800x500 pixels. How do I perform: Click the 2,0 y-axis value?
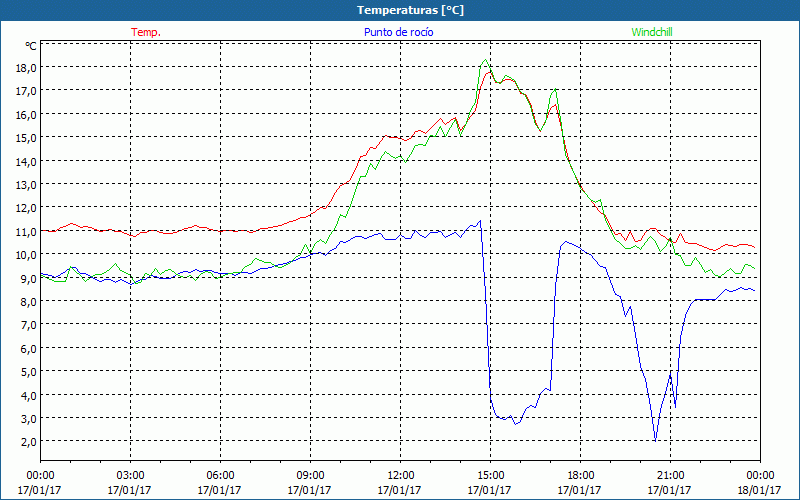pyautogui.click(x=28, y=442)
